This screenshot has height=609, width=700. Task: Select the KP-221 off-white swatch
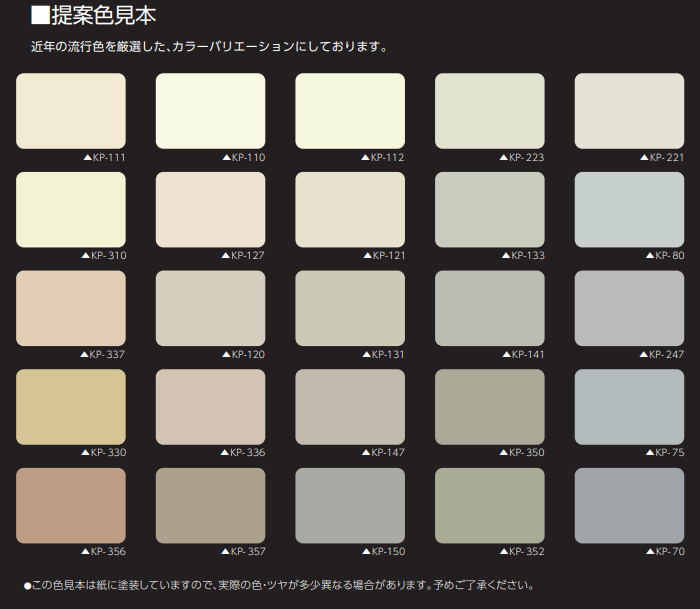click(629, 111)
